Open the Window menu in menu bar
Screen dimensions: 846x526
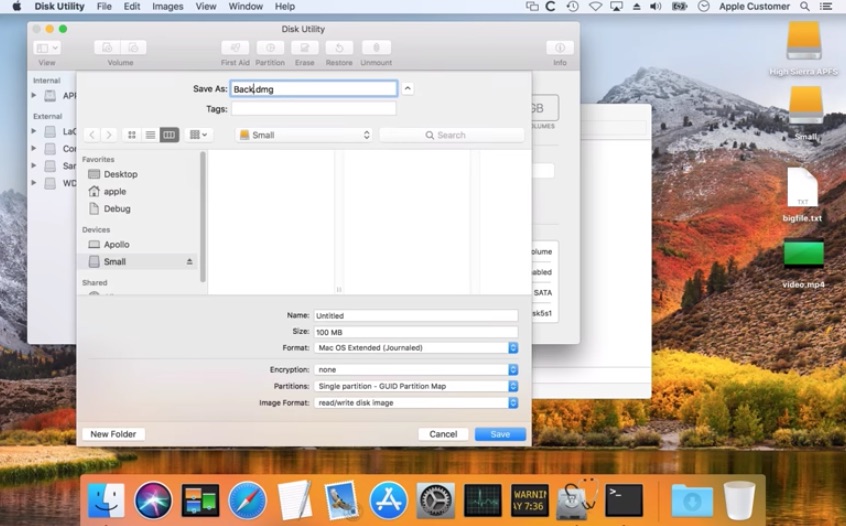point(245,7)
